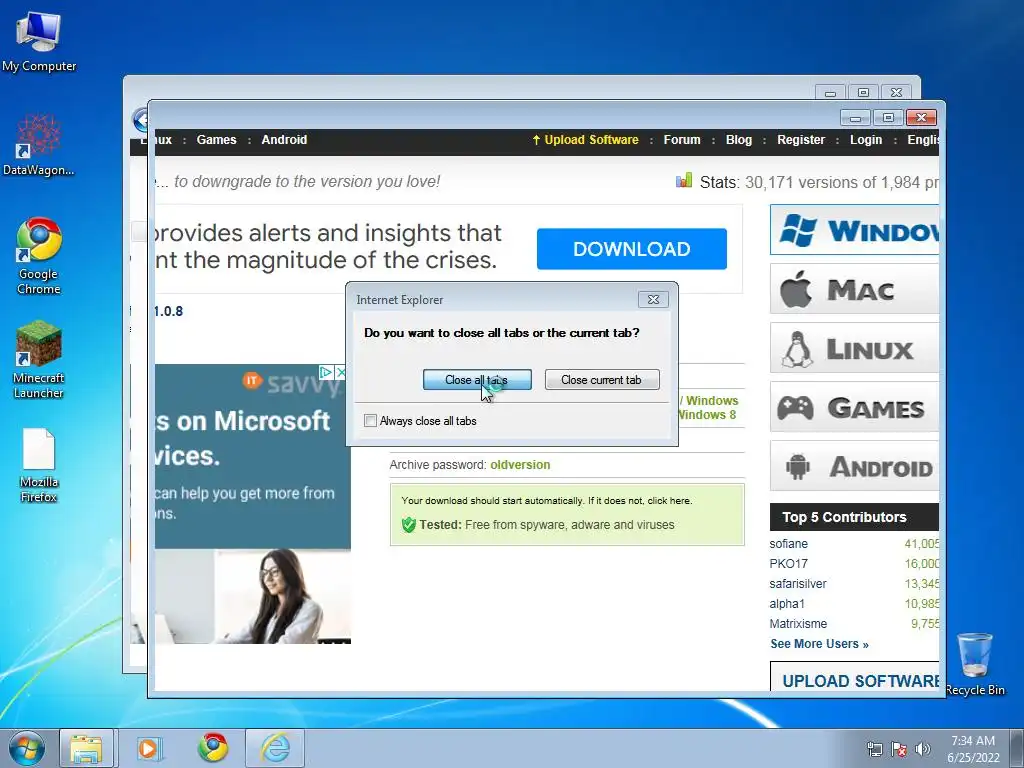Click back arrow in background browser window
The width and height of the screenshot is (1024, 768).
(140, 120)
